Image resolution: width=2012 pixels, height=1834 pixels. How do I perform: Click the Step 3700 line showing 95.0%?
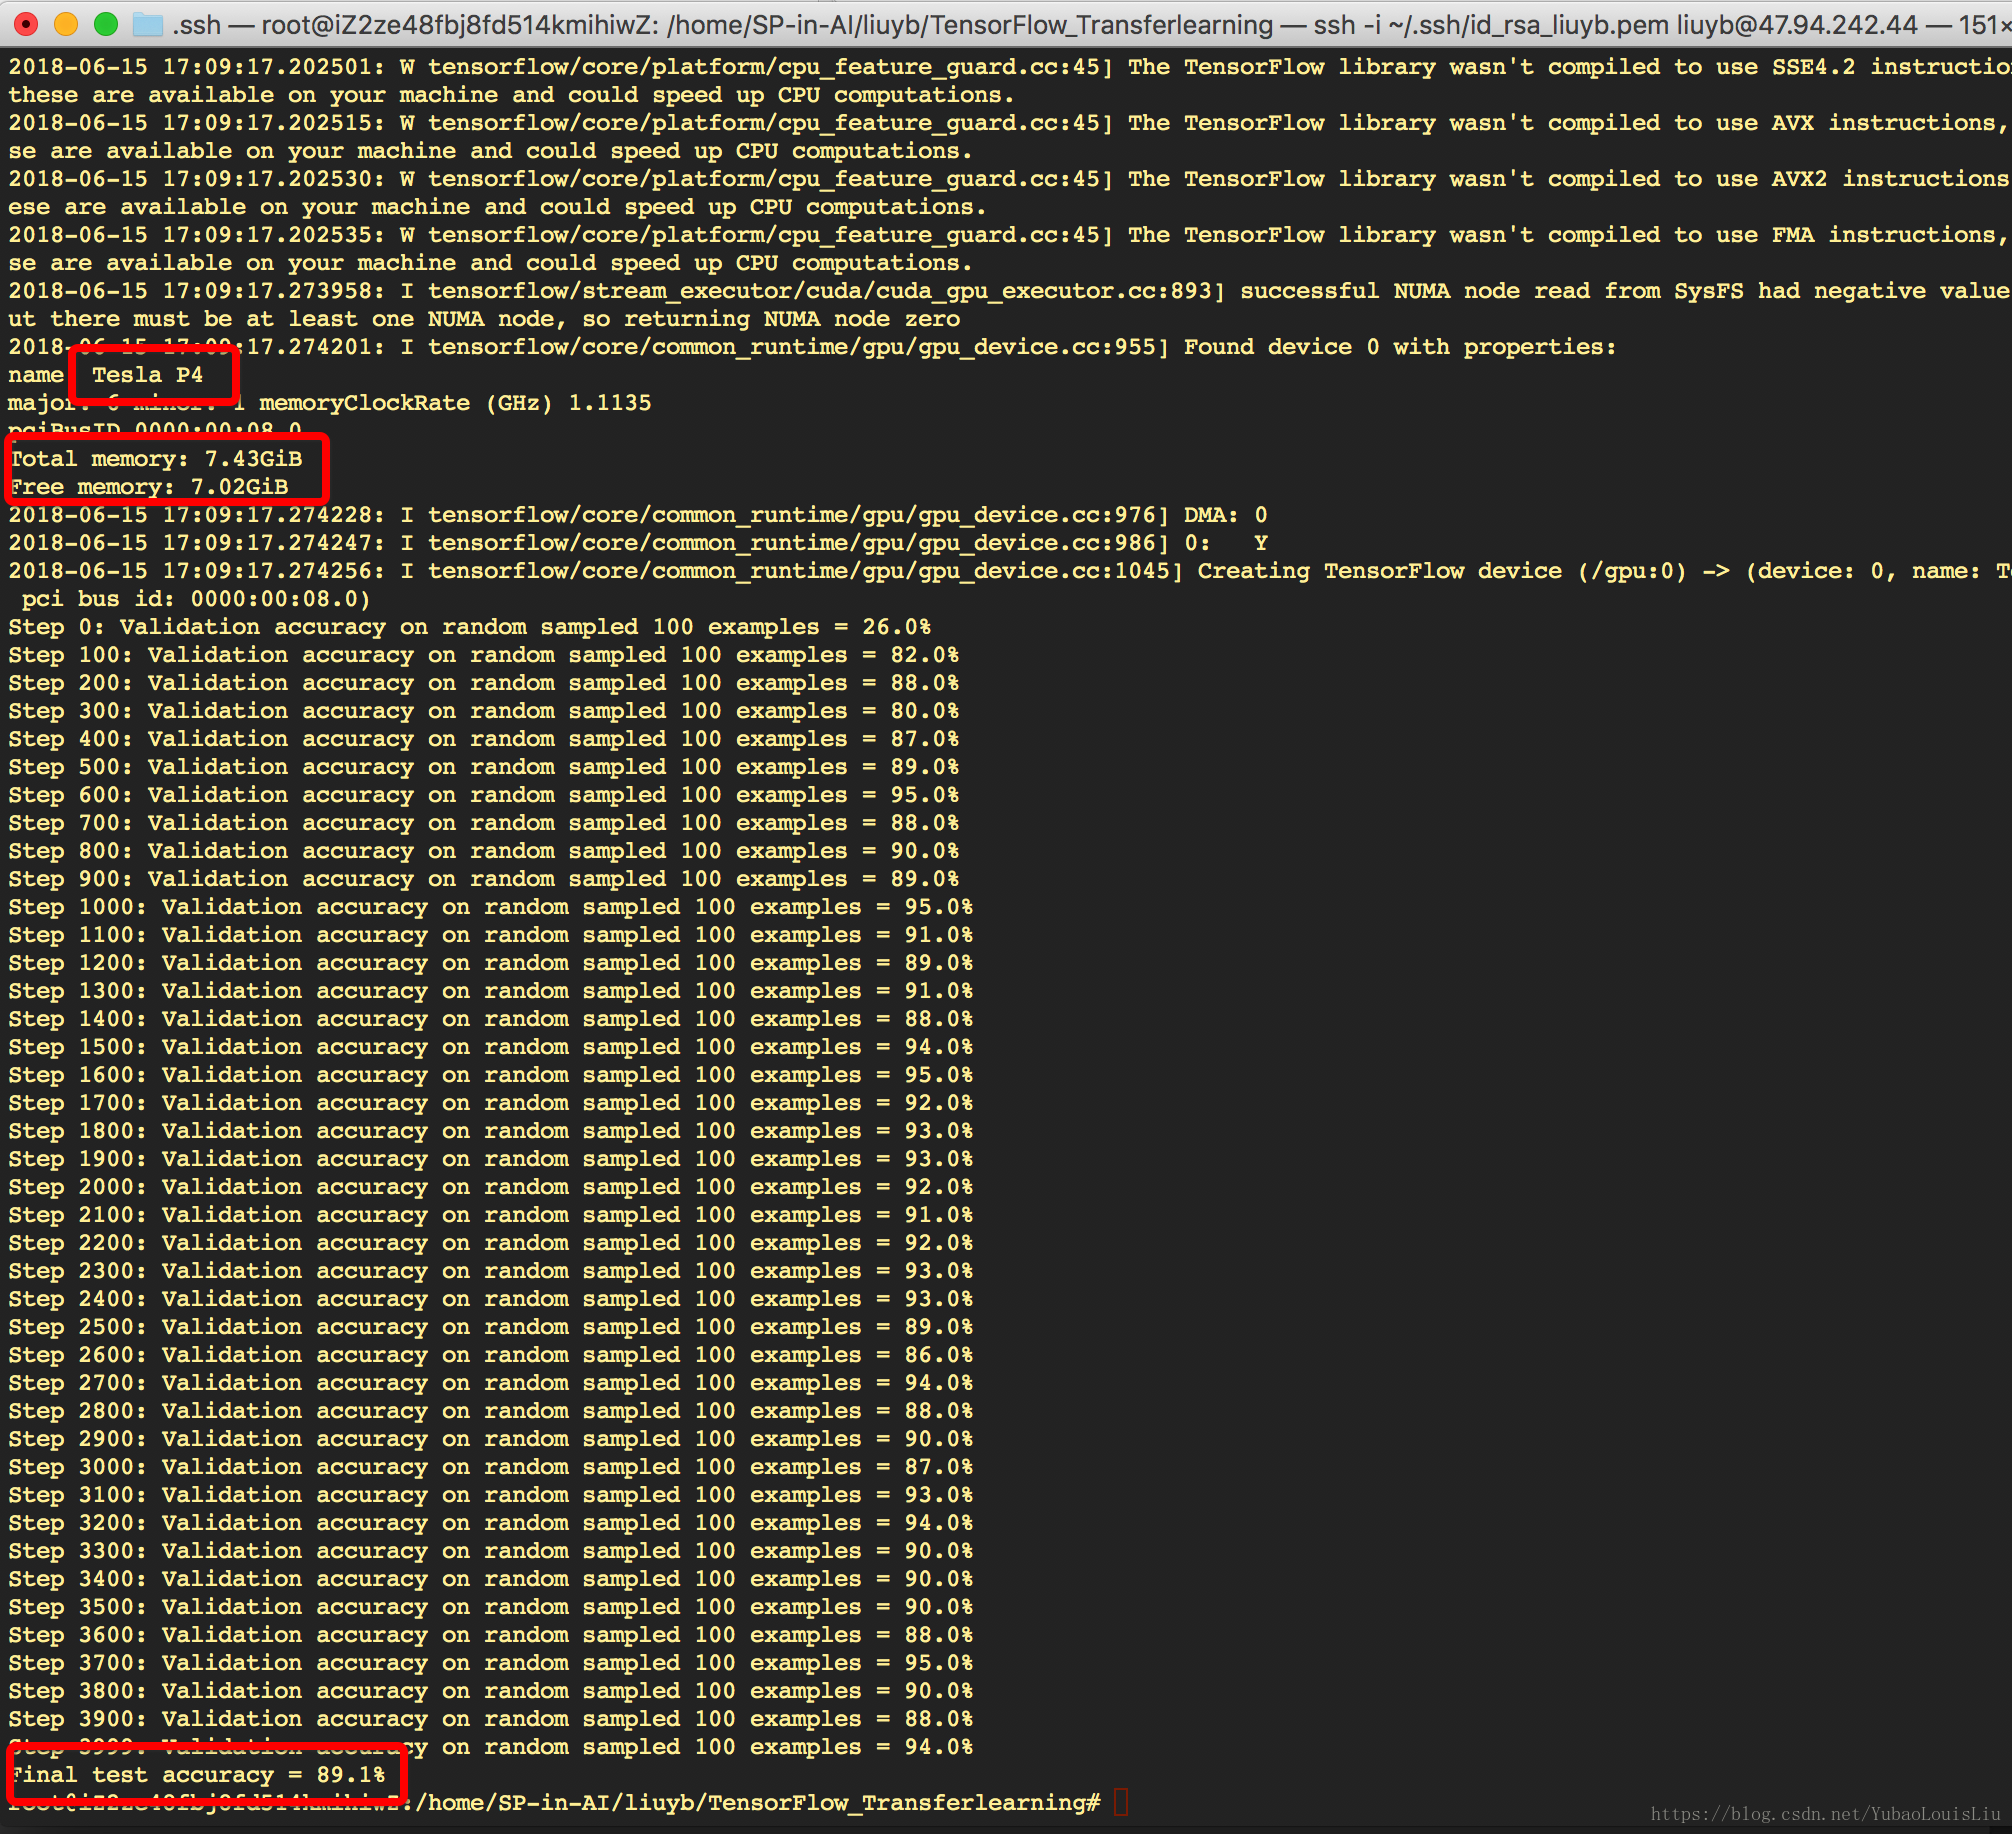tap(491, 1663)
